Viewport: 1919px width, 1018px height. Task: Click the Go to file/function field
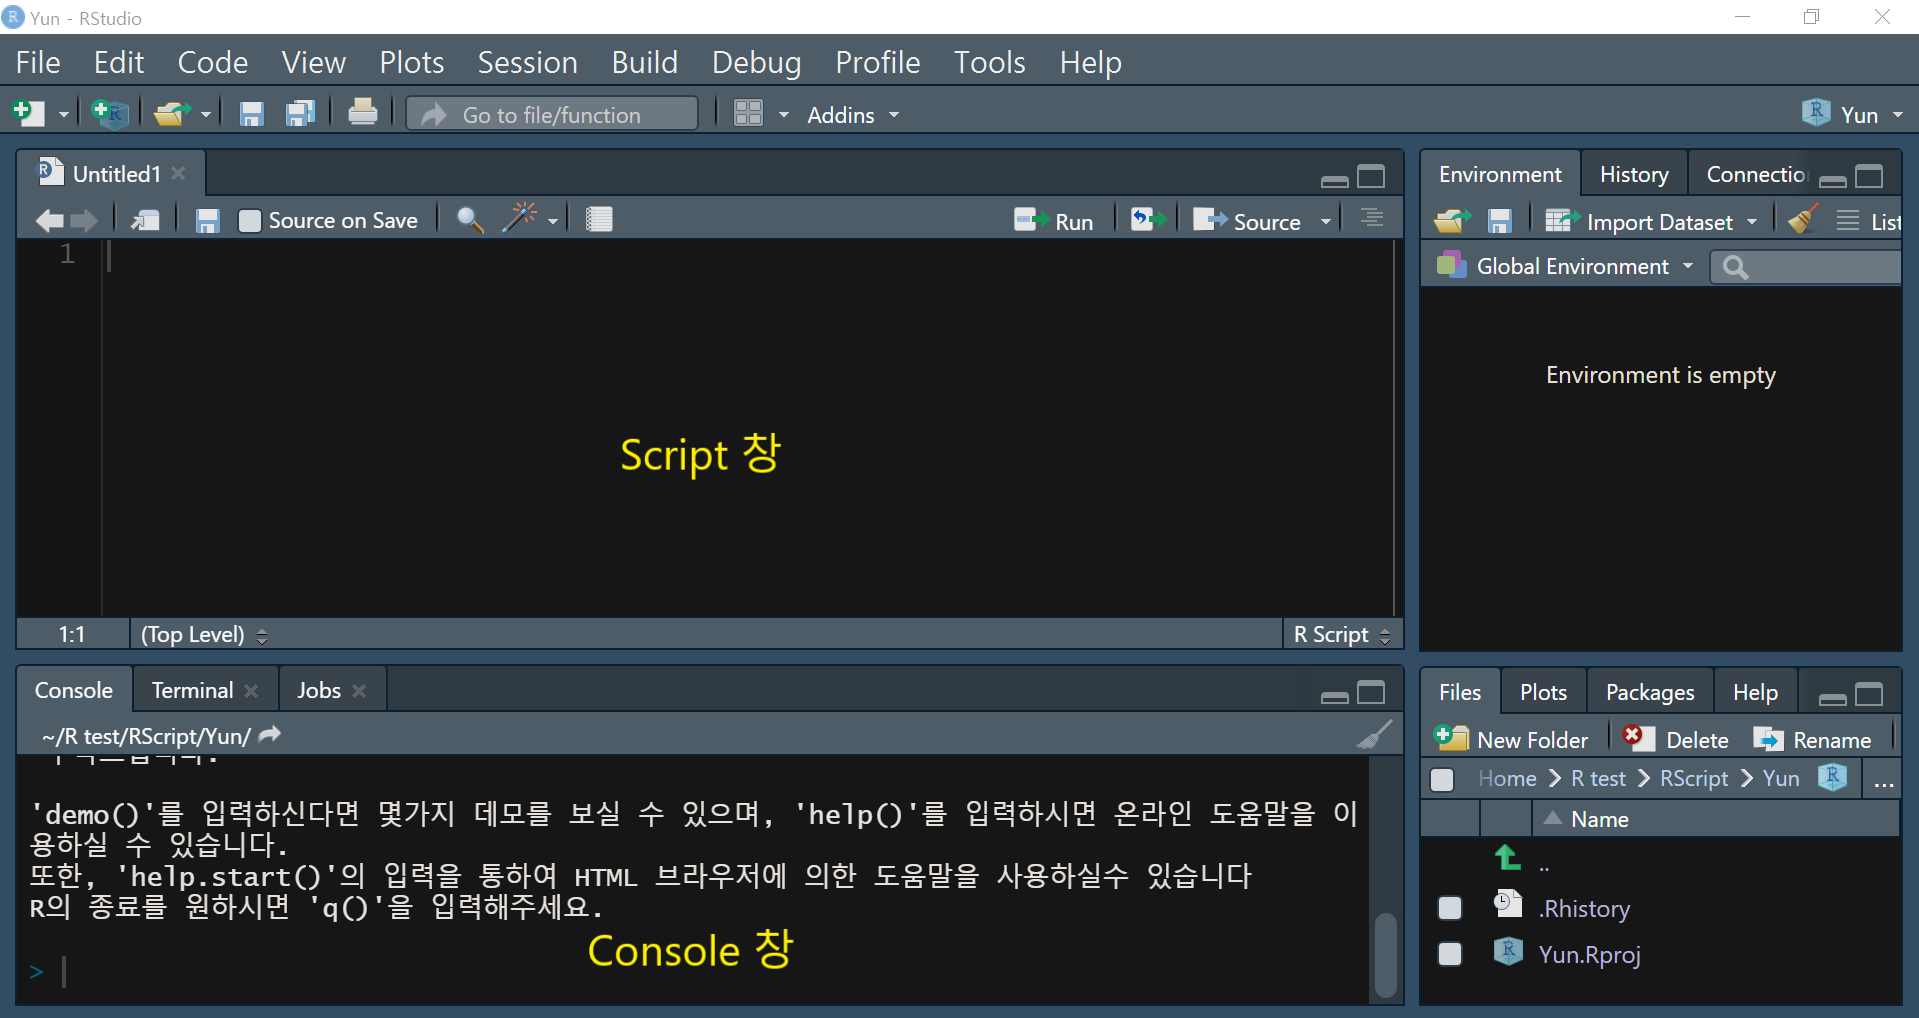[x=552, y=114]
